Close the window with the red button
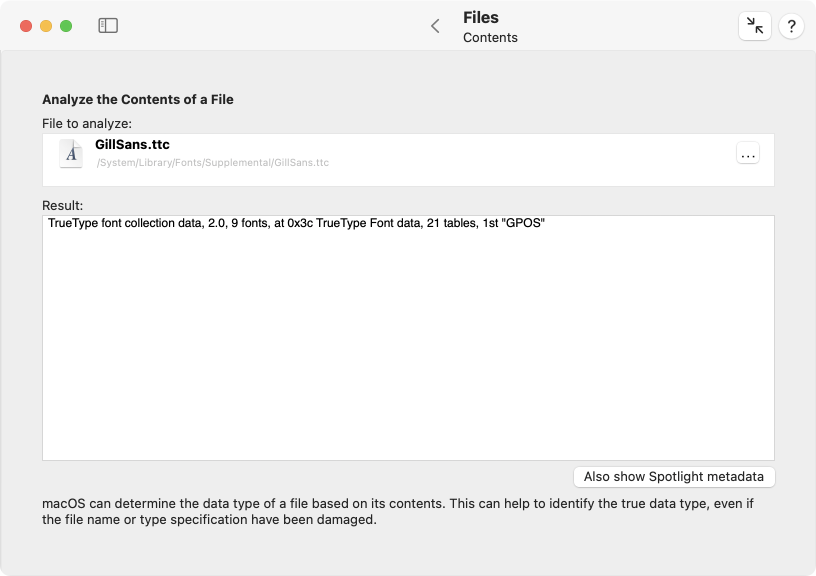 [26, 26]
